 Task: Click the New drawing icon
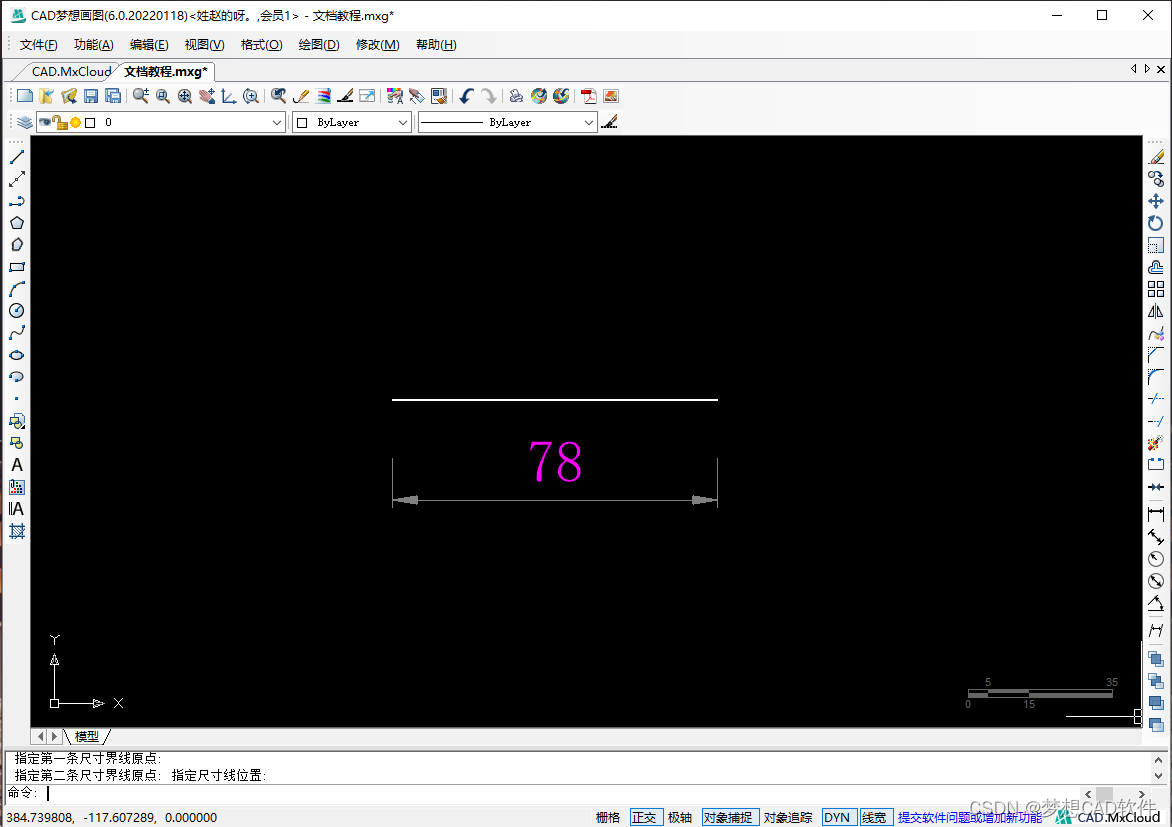[25, 96]
